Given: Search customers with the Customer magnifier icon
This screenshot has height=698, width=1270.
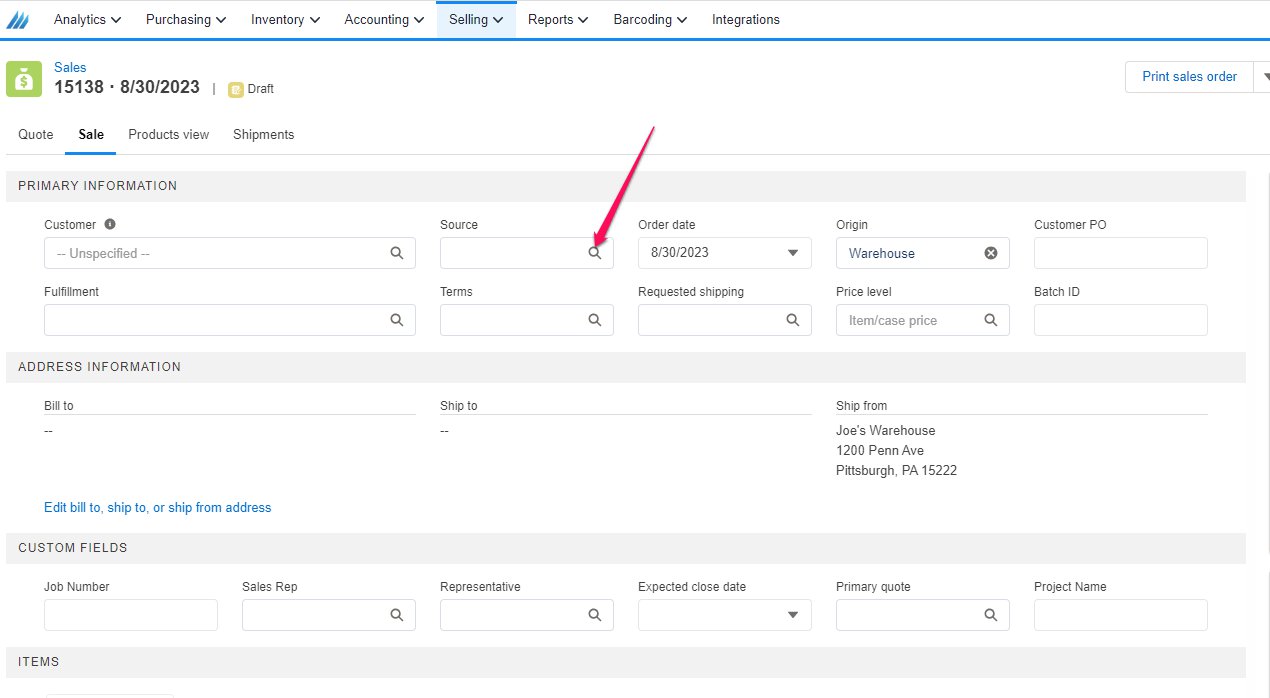Looking at the screenshot, I should [397, 253].
